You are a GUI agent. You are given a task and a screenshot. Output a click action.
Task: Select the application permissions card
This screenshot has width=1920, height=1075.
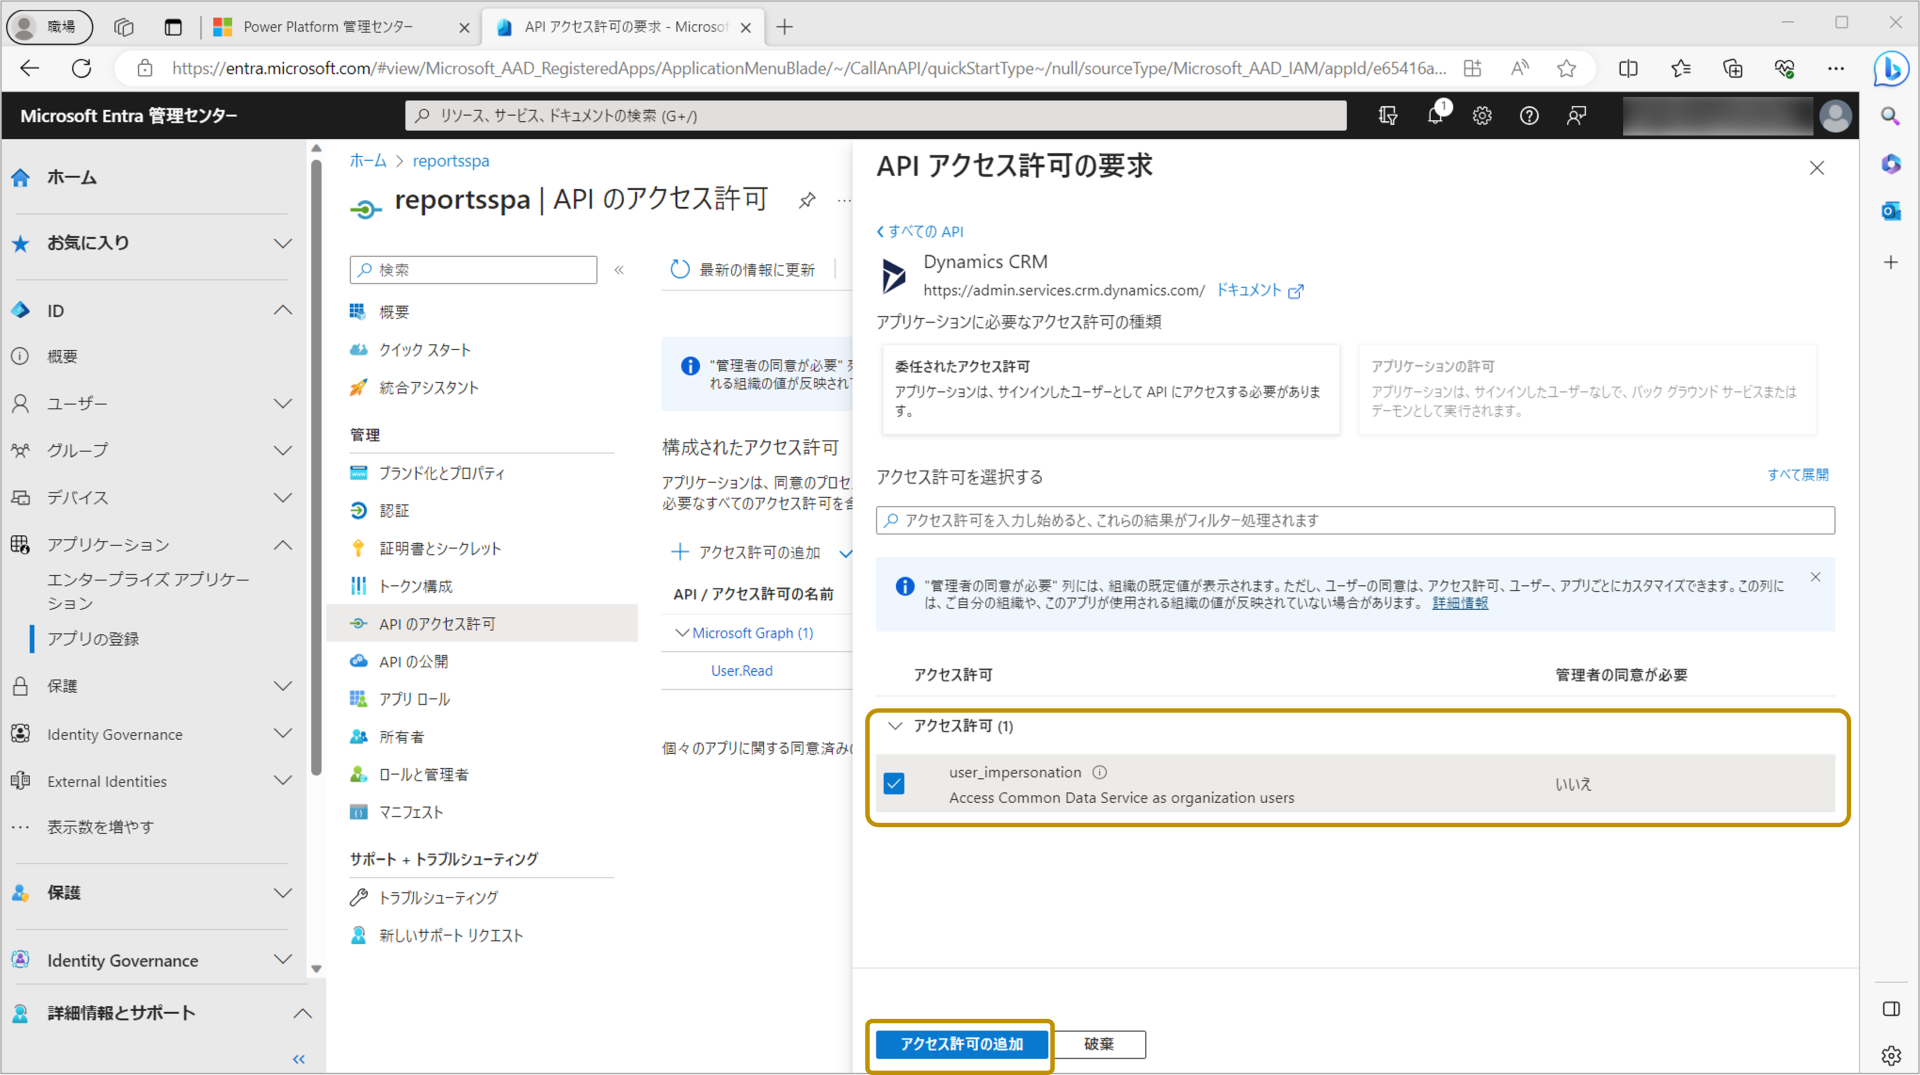1586,389
